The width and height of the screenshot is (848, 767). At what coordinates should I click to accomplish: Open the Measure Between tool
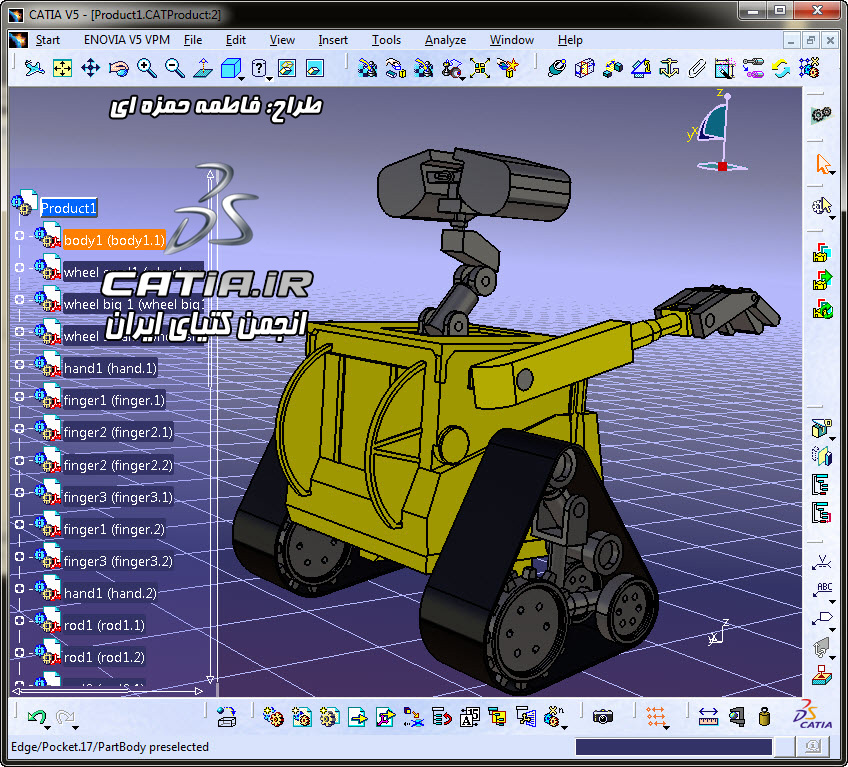tap(708, 717)
